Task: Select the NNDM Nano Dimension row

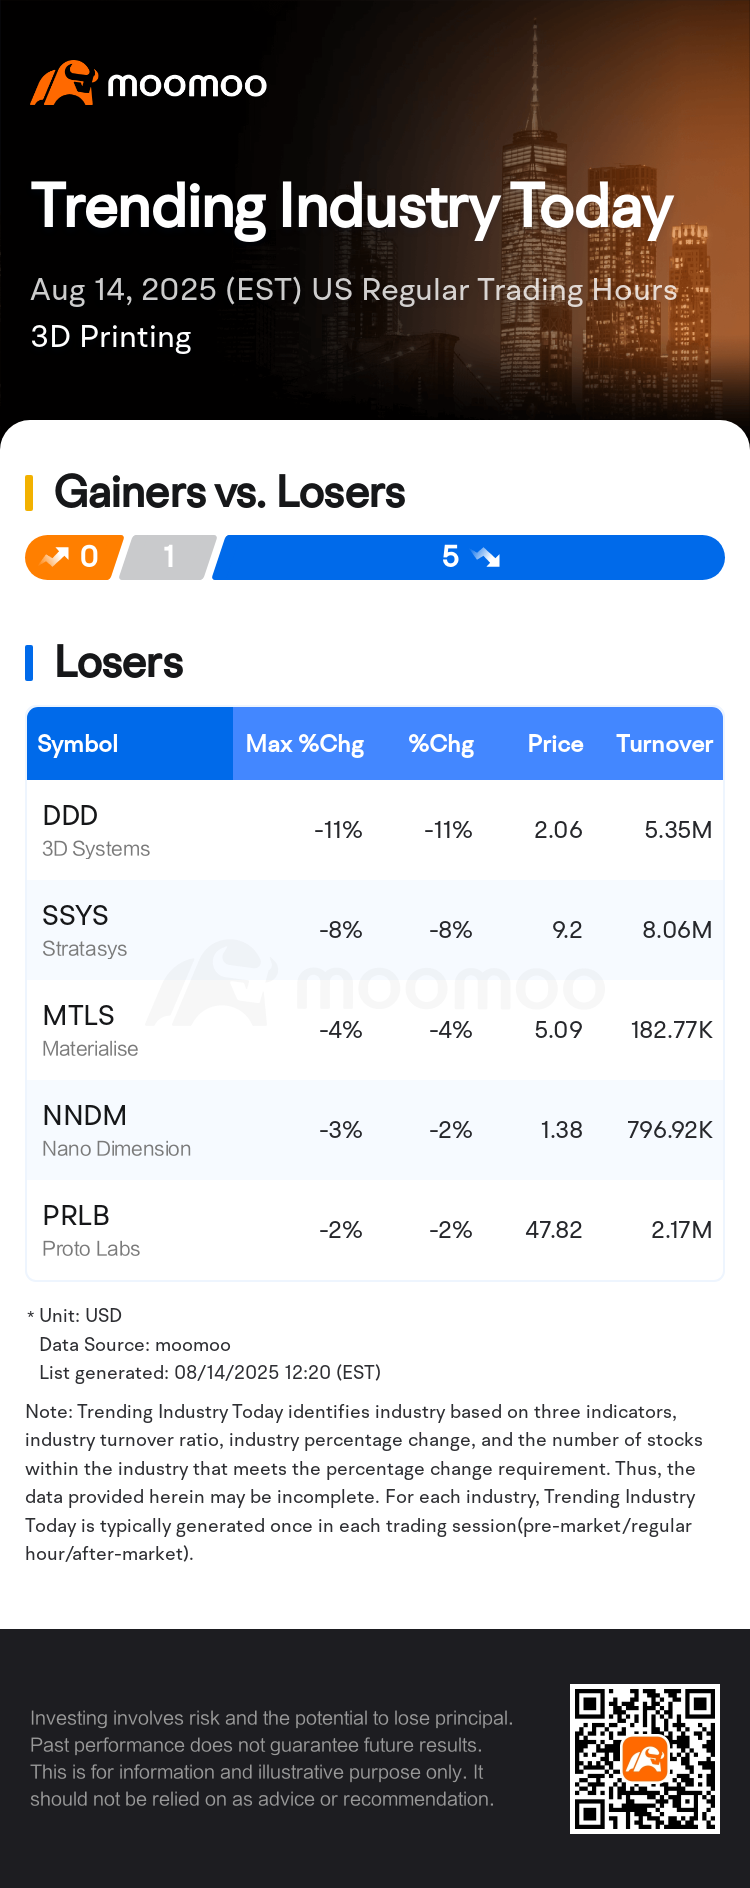Action: tap(375, 1130)
